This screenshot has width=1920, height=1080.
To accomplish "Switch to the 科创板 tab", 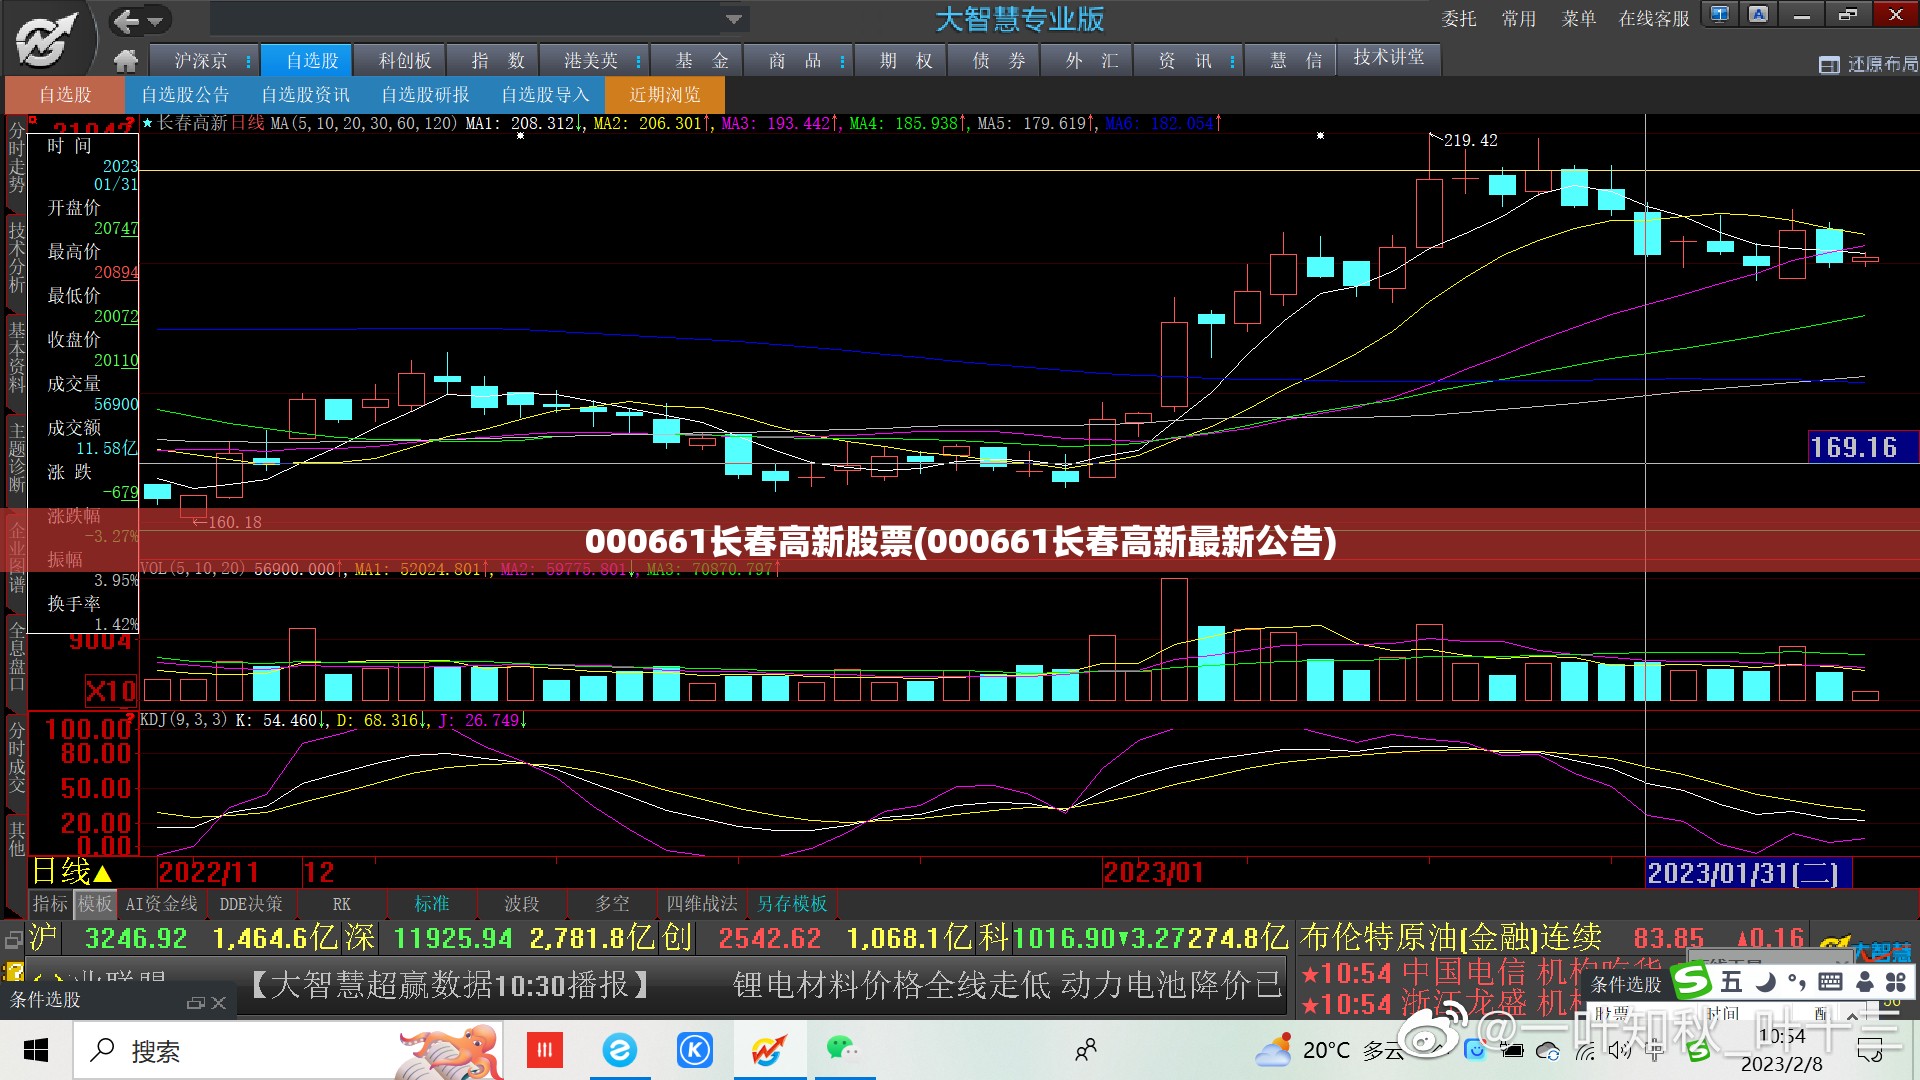I will click(x=404, y=61).
